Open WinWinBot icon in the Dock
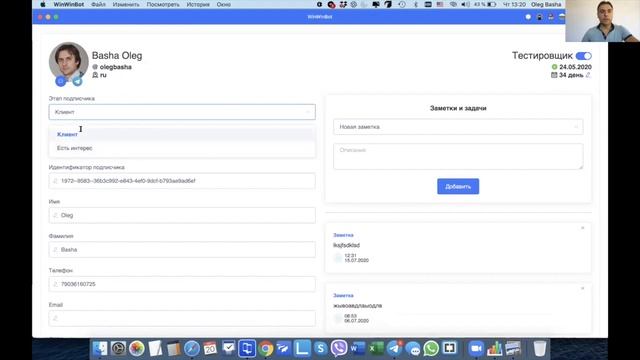This screenshot has height=360, width=640. coord(247,348)
